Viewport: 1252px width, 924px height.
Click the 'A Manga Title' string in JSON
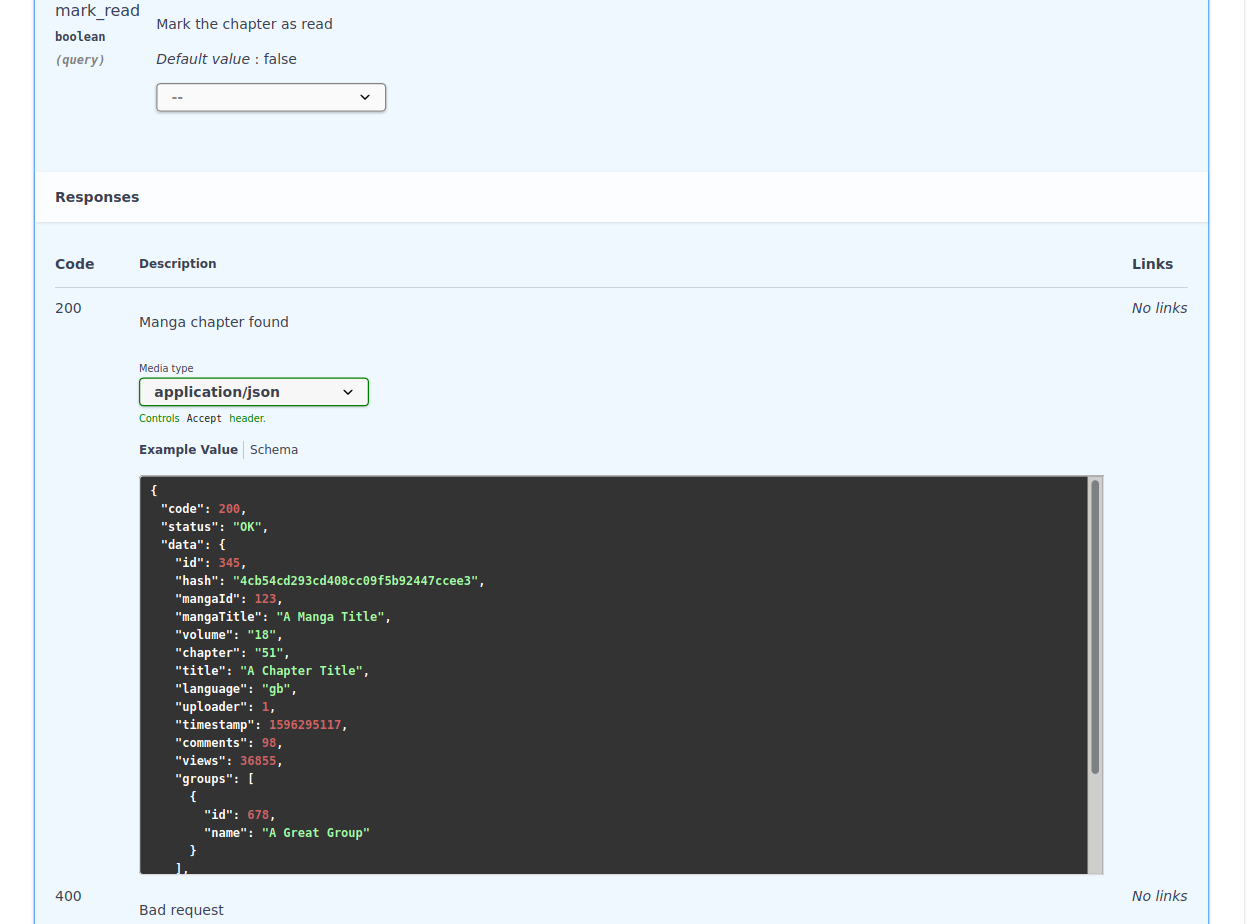pyautogui.click(x=330, y=617)
